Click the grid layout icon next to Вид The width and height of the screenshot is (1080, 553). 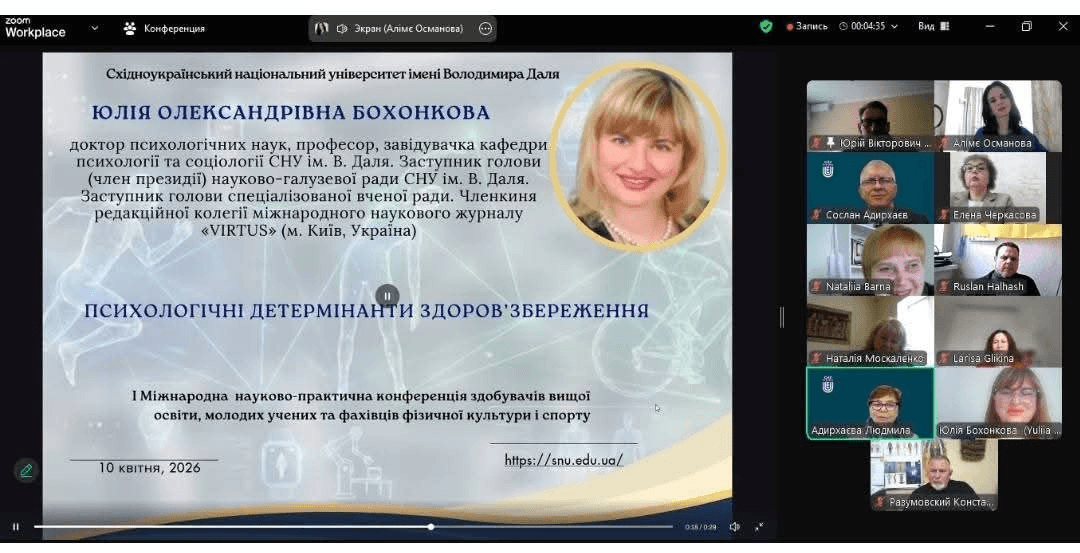point(945,26)
